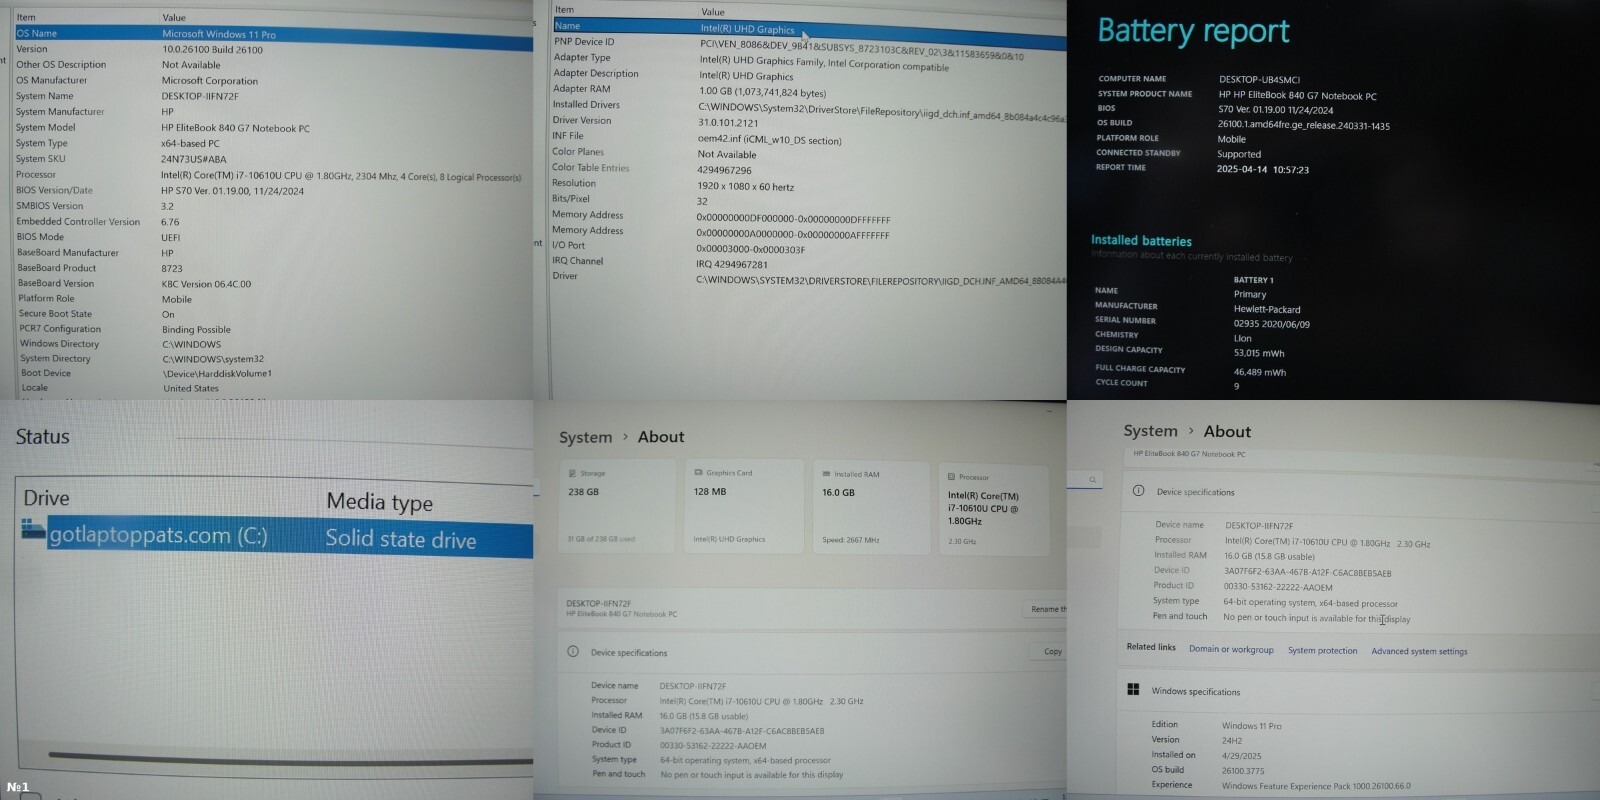Open the Processor Intel Core i7-10610U card
1600x800 pixels.
pos(993,510)
